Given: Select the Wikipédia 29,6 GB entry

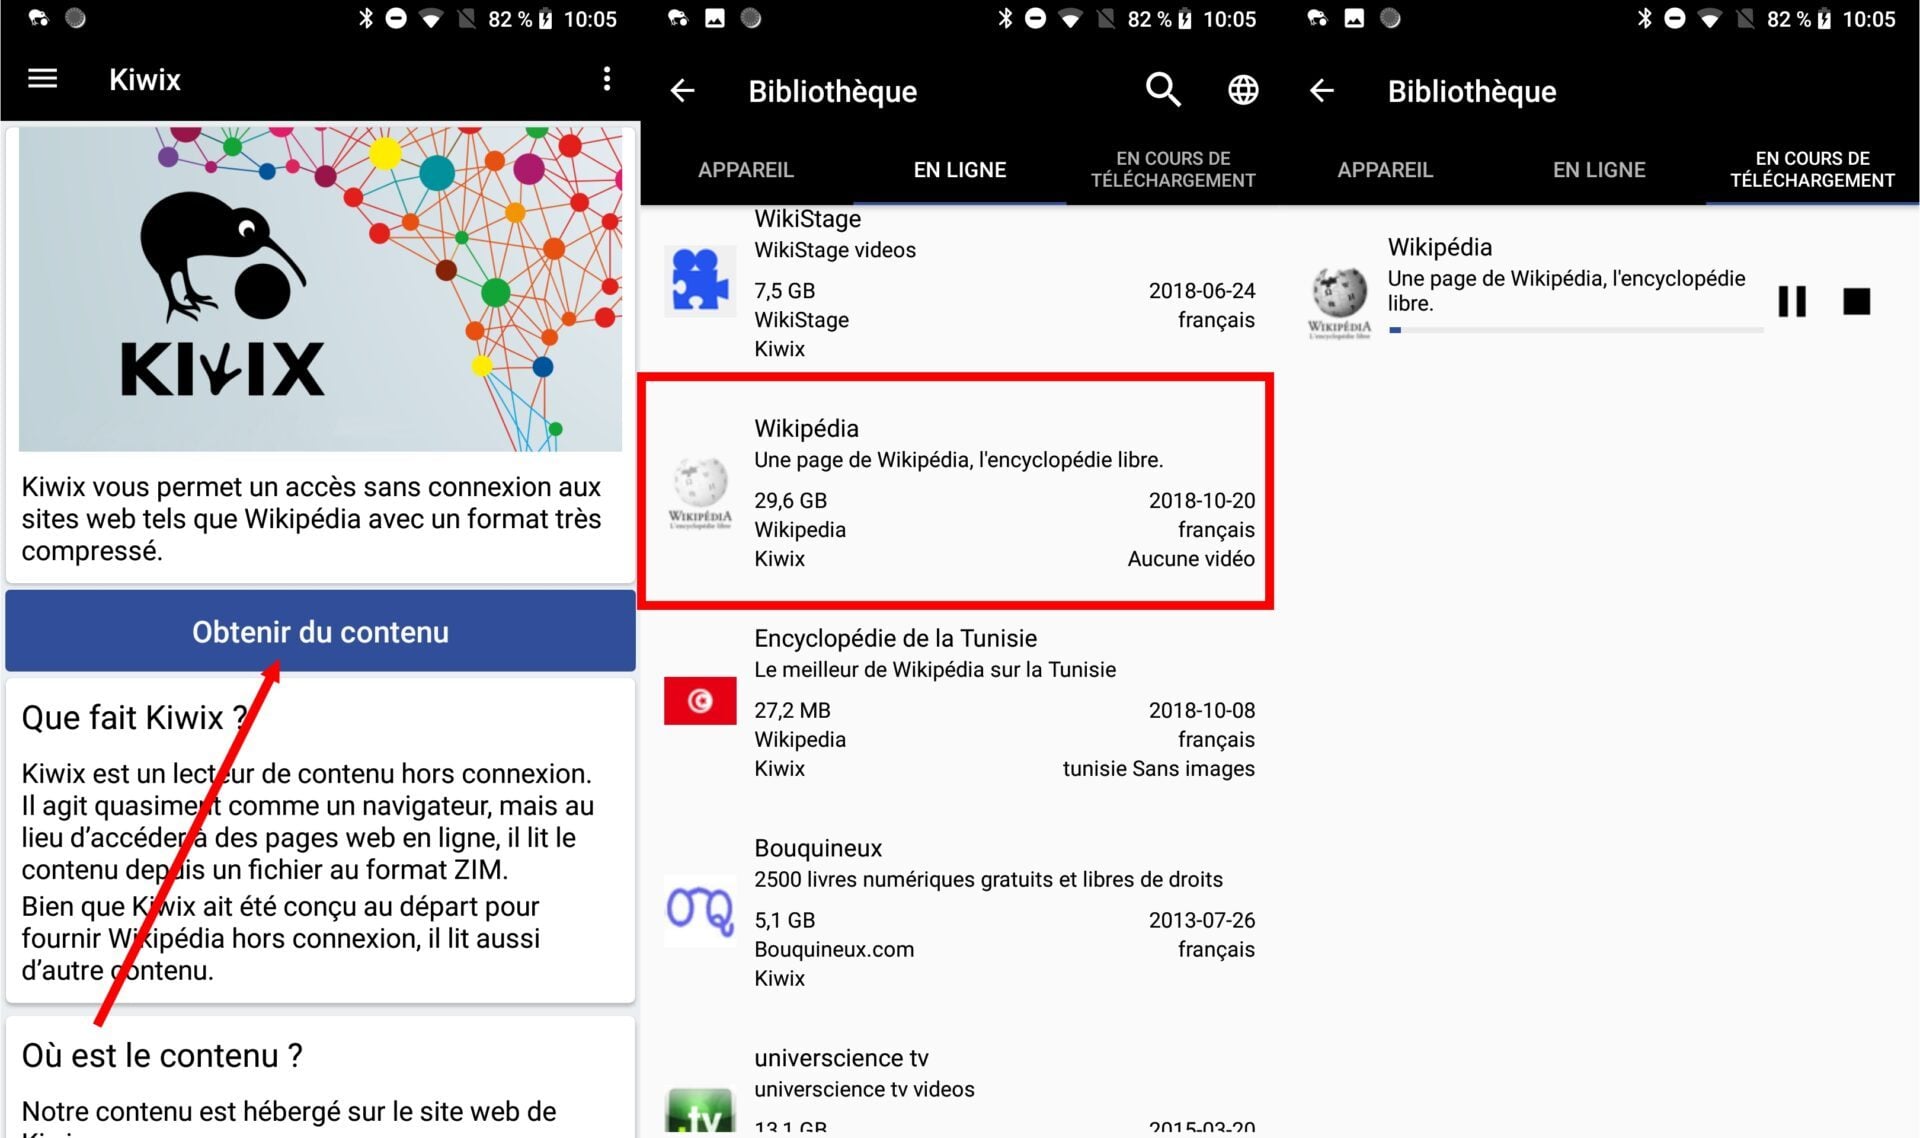Looking at the screenshot, I should (x=955, y=492).
